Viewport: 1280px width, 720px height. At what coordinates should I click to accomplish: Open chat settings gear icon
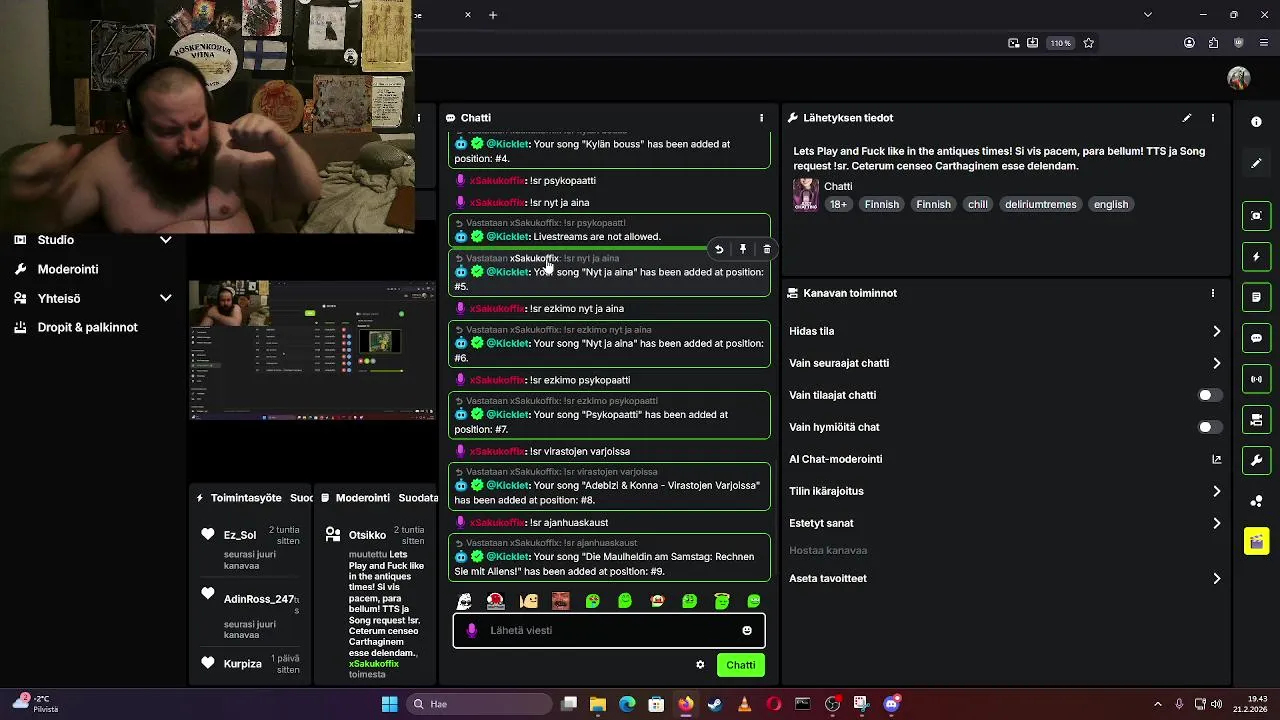tap(700, 665)
